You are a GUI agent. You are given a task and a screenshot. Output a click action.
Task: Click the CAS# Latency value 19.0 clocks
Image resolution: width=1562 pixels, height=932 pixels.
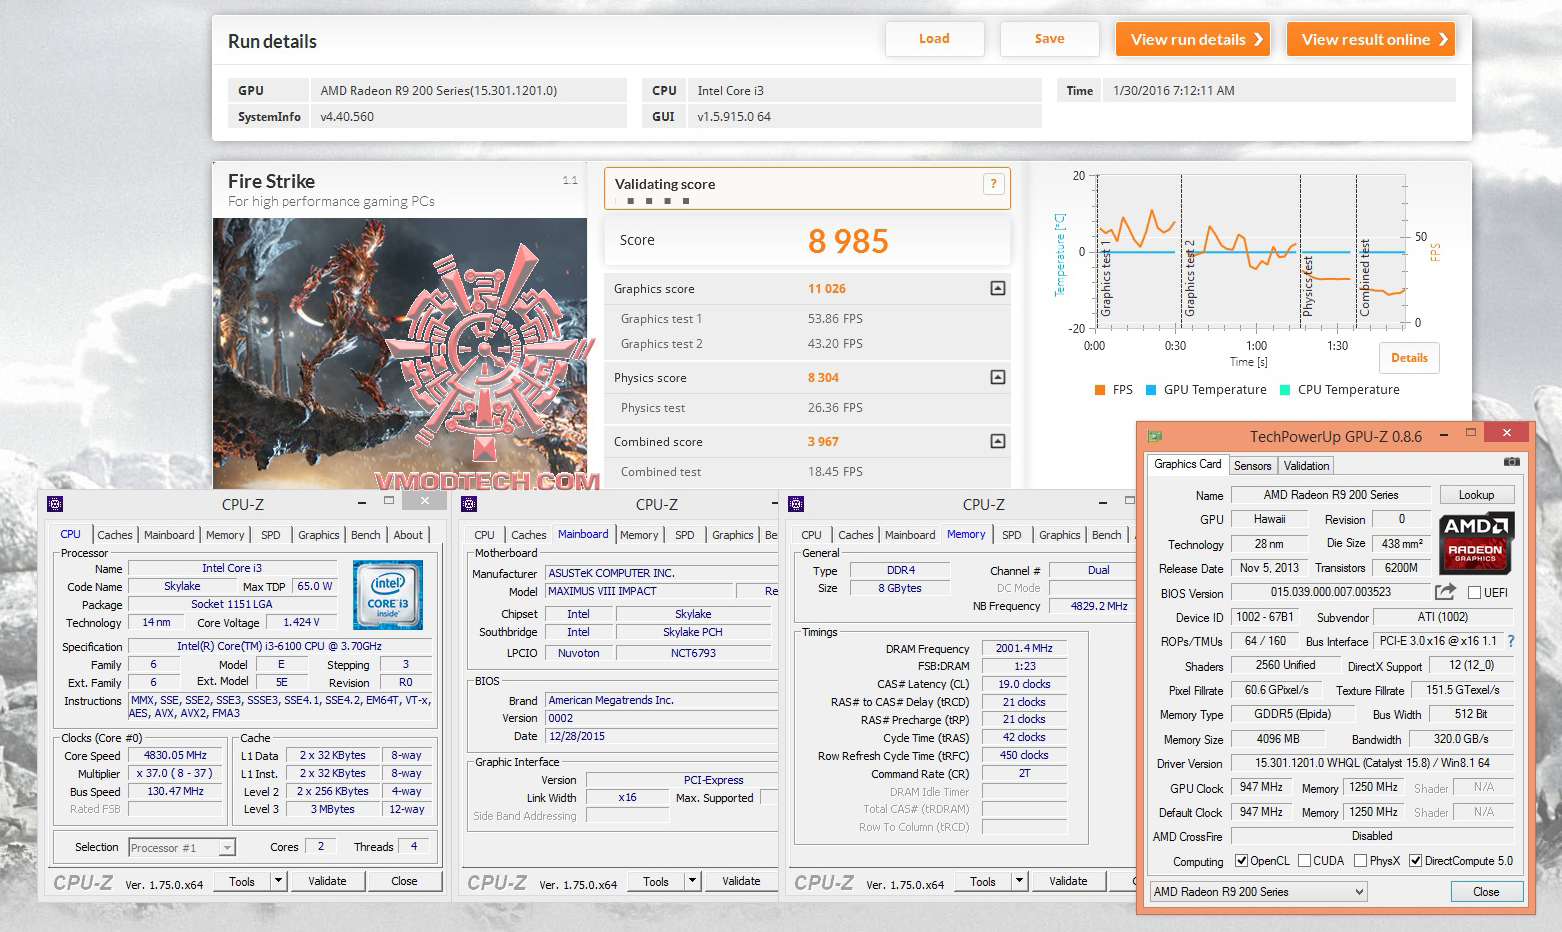(1024, 684)
